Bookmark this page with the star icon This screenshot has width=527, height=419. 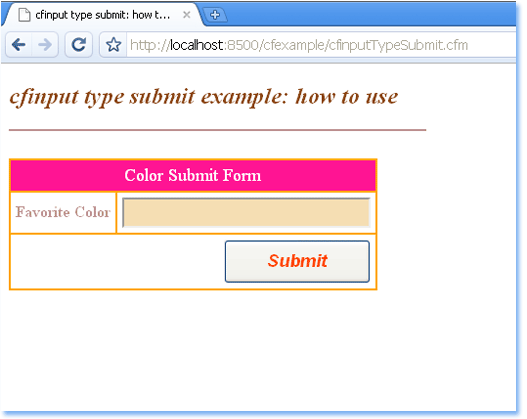pos(113,45)
